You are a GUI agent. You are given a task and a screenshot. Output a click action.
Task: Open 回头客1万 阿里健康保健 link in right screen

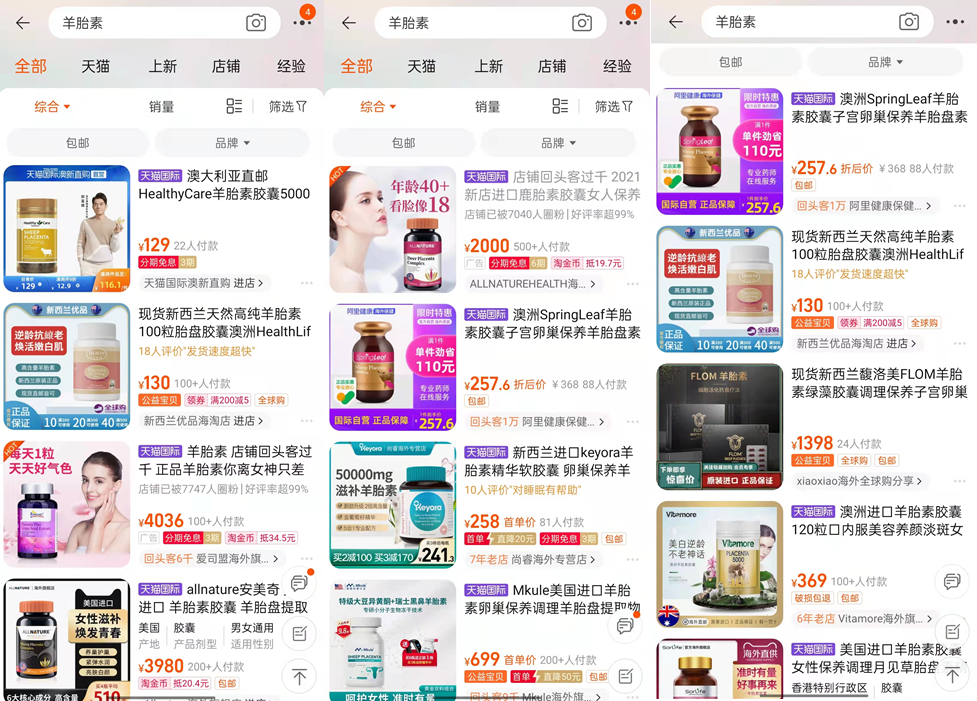864,206
